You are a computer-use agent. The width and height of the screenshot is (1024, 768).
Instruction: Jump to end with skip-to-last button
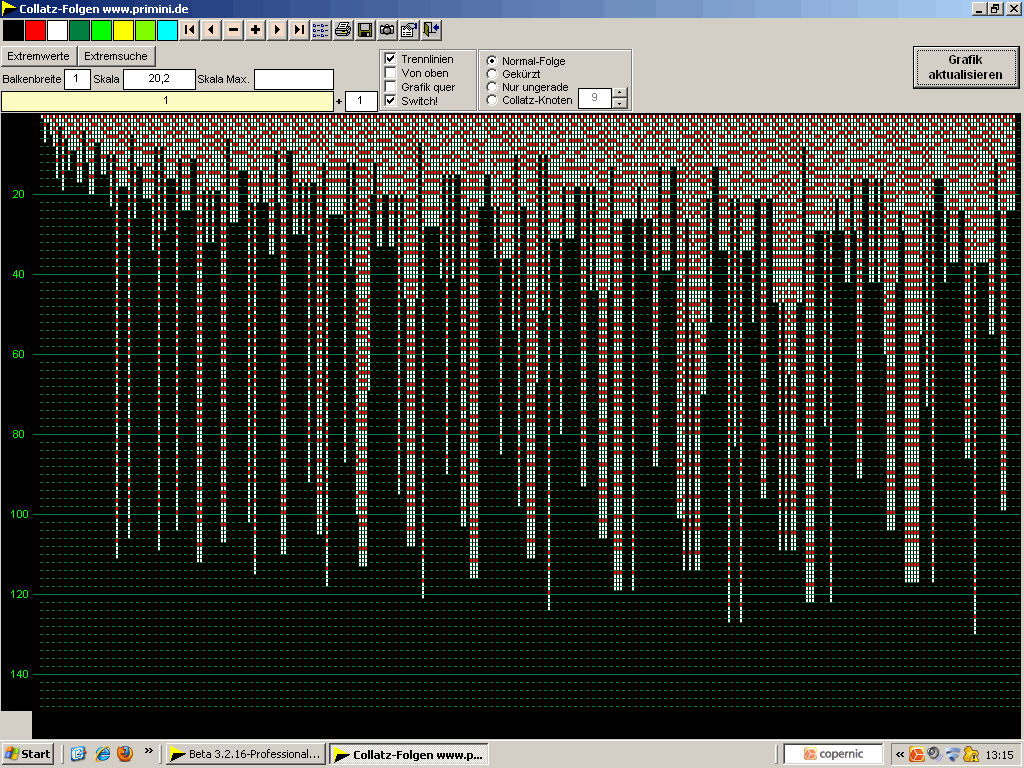[299, 30]
